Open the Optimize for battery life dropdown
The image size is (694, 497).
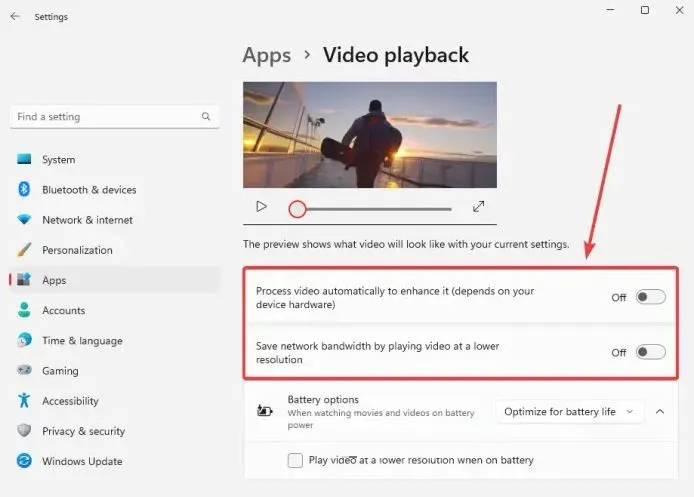pyautogui.click(x=568, y=411)
